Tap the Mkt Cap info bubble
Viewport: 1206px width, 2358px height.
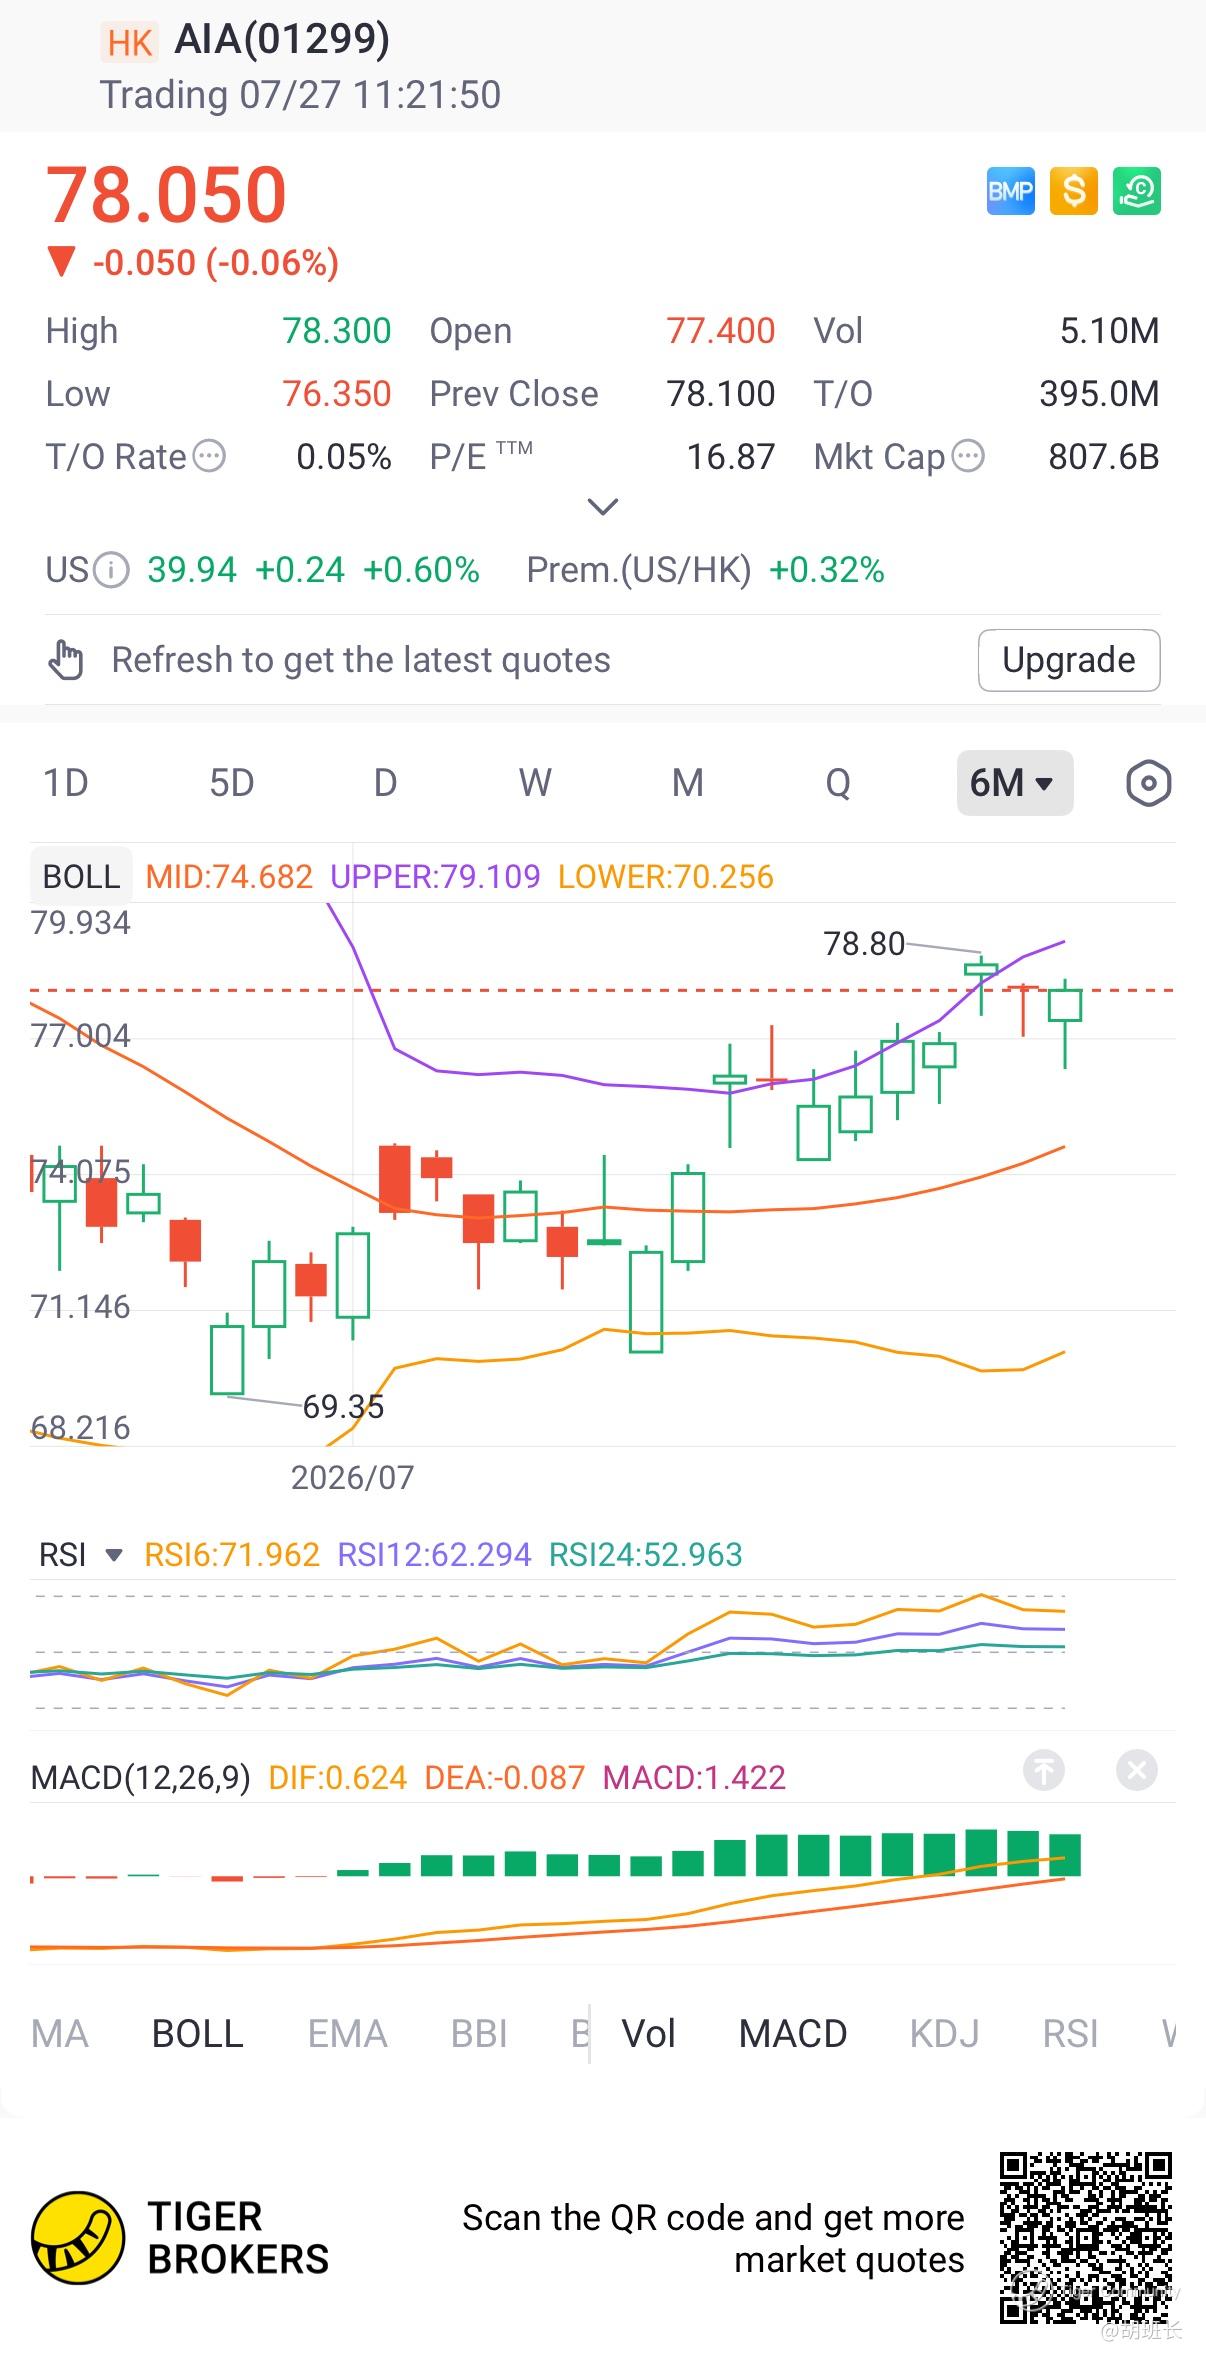click(968, 457)
